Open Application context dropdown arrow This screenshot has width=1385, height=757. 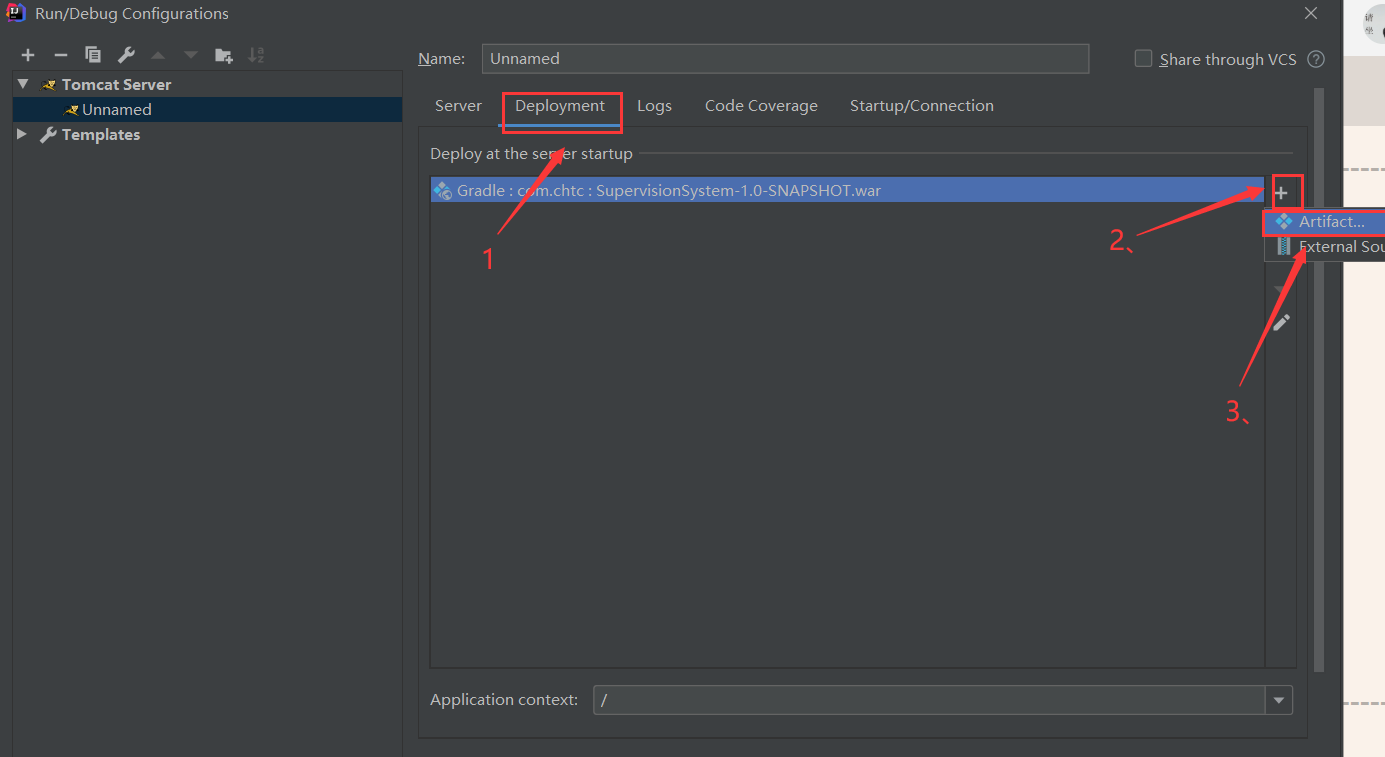pyautogui.click(x=1278, y=700)
